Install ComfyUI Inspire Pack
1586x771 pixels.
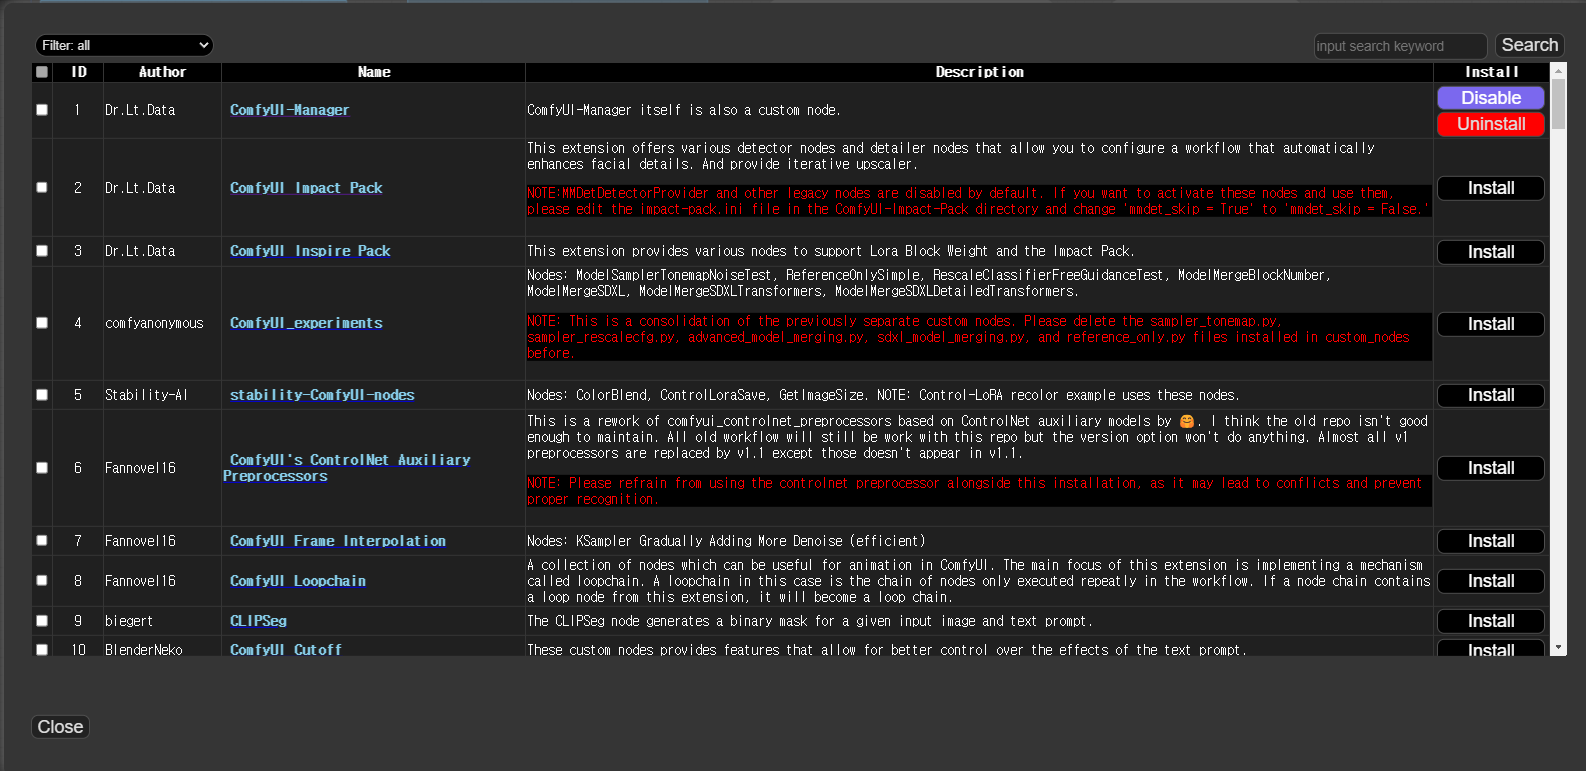pyautogui.click(x=1490, y=252)
